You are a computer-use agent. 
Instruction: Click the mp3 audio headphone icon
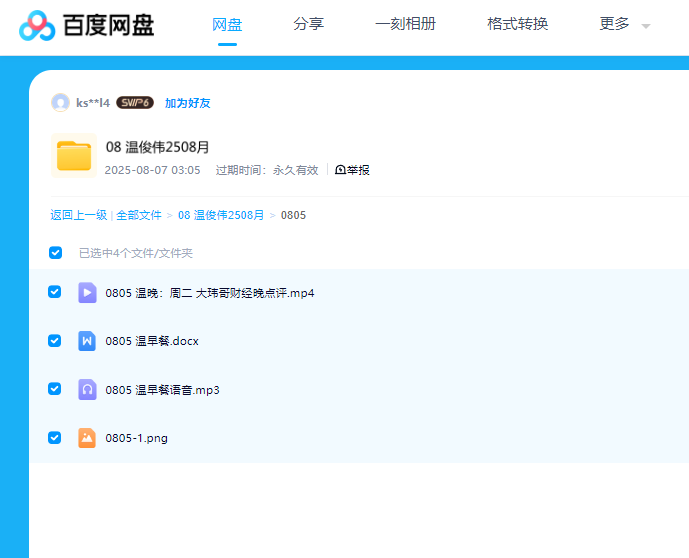click(87, 389)
